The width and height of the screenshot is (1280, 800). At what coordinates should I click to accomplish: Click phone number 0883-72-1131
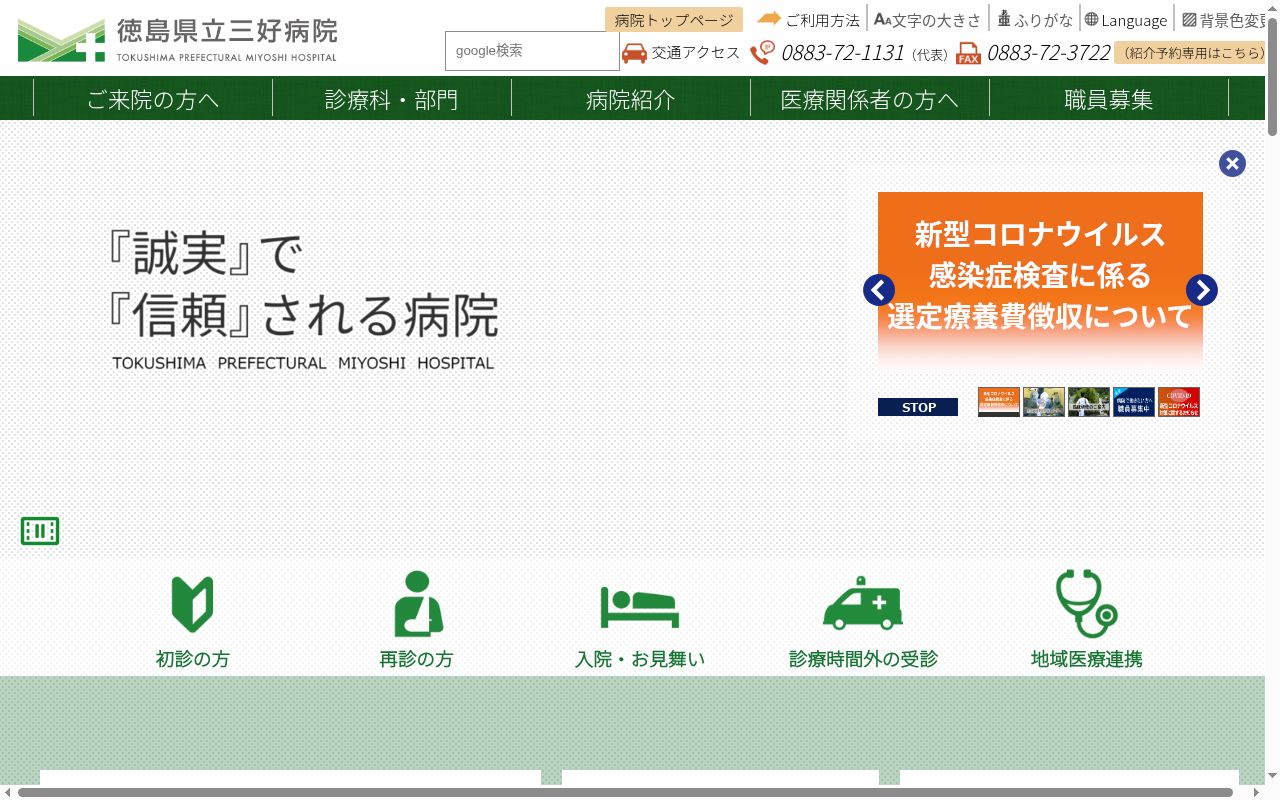842,53
